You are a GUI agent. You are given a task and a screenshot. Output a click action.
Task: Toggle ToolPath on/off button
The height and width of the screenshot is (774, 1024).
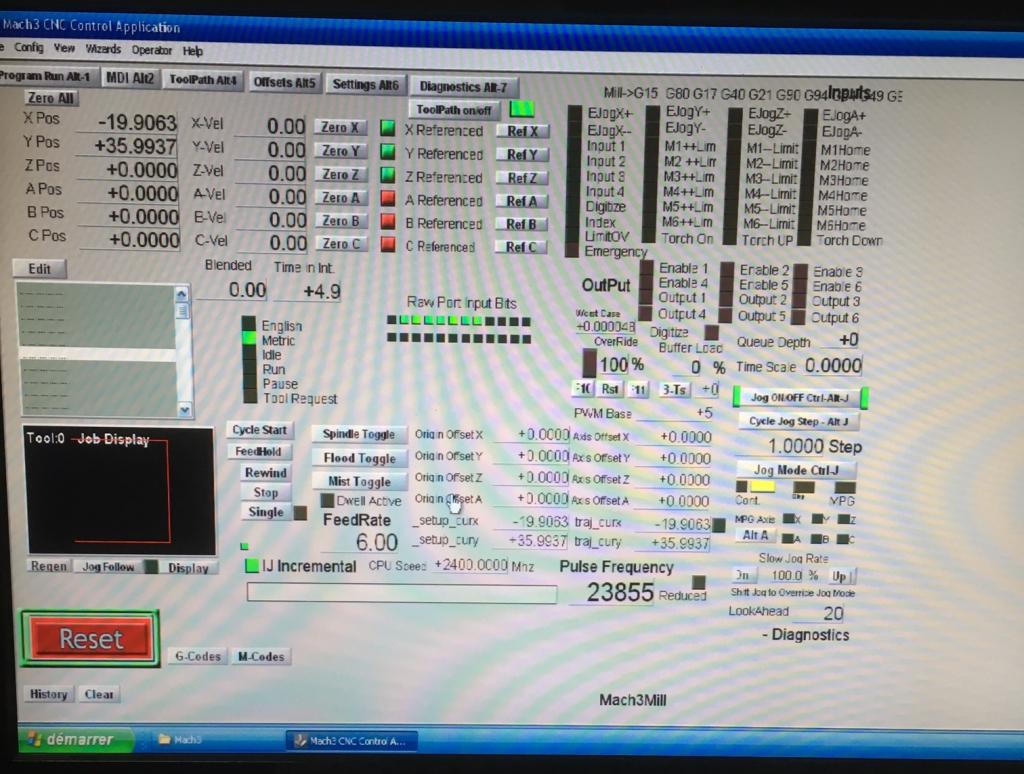tap(454, 110)
